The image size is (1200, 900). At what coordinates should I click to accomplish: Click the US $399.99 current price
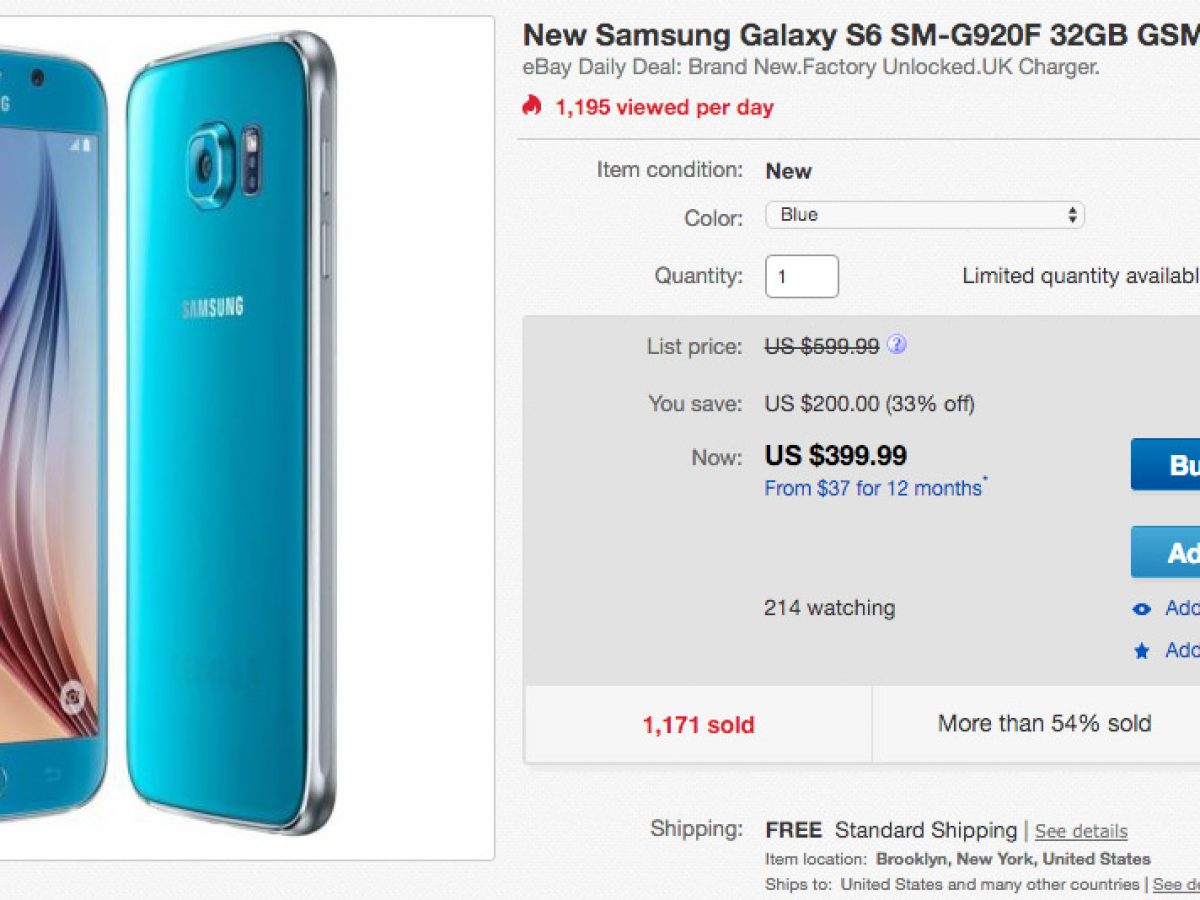click(836, 456)
